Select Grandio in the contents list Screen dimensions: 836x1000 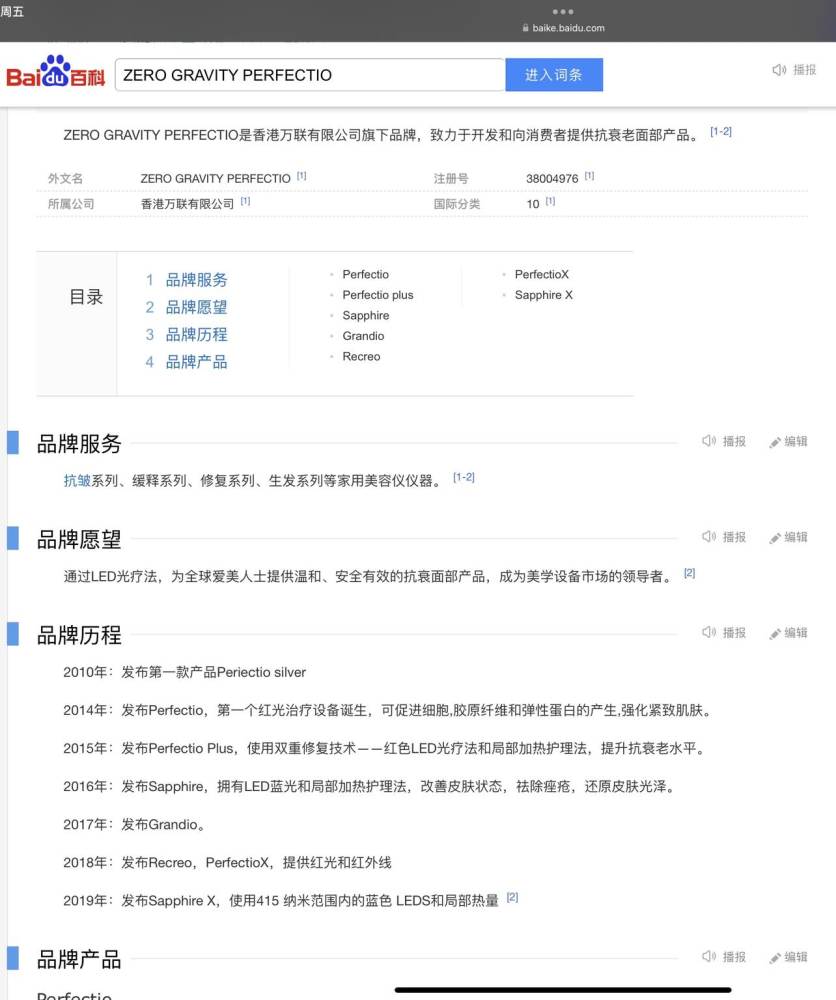363,335
